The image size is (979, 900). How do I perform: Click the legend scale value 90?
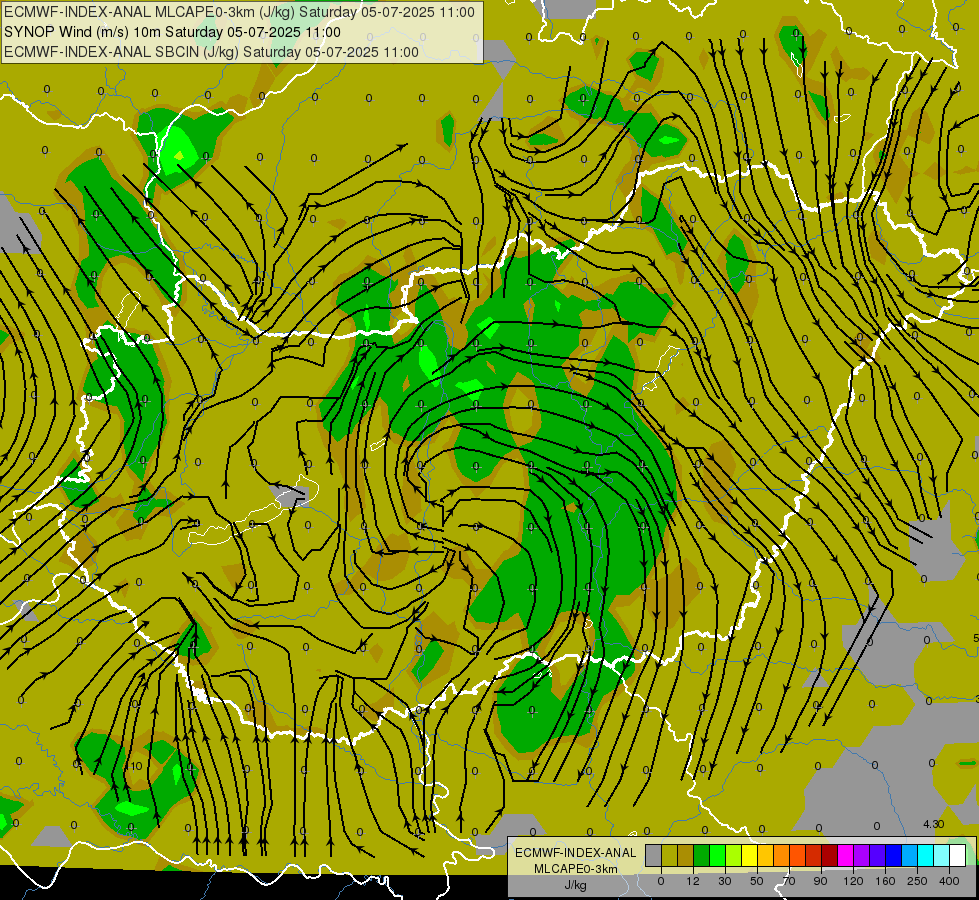(x=820, y=881)
